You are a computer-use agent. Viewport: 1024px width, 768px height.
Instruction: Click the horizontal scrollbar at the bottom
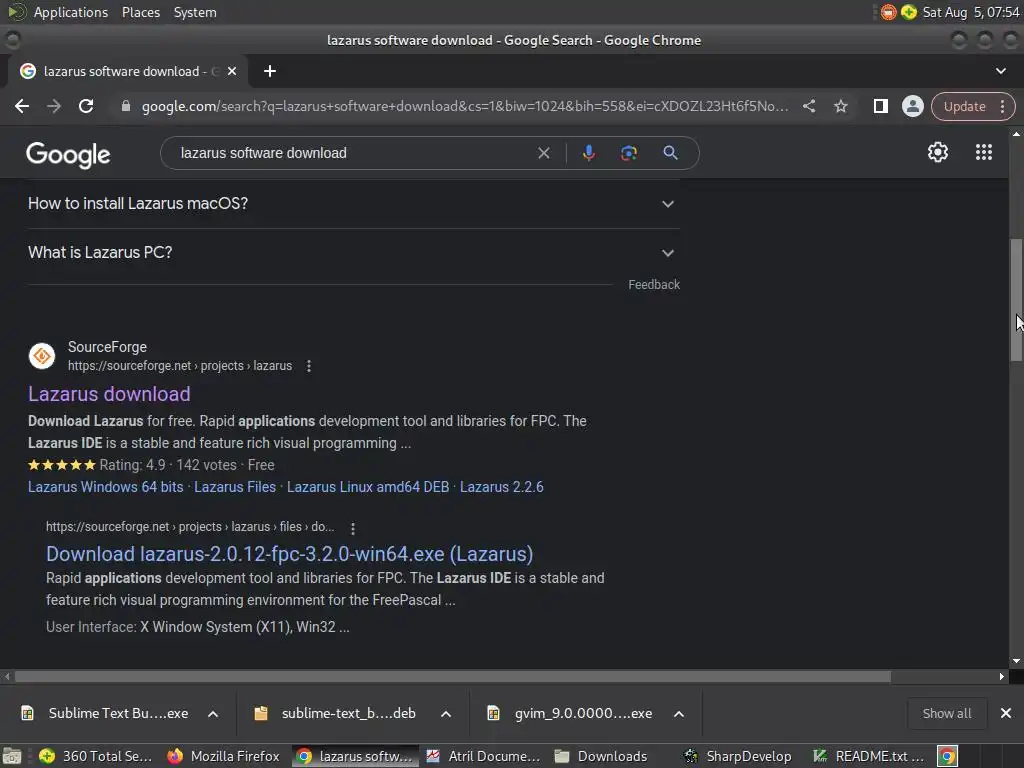453,677
